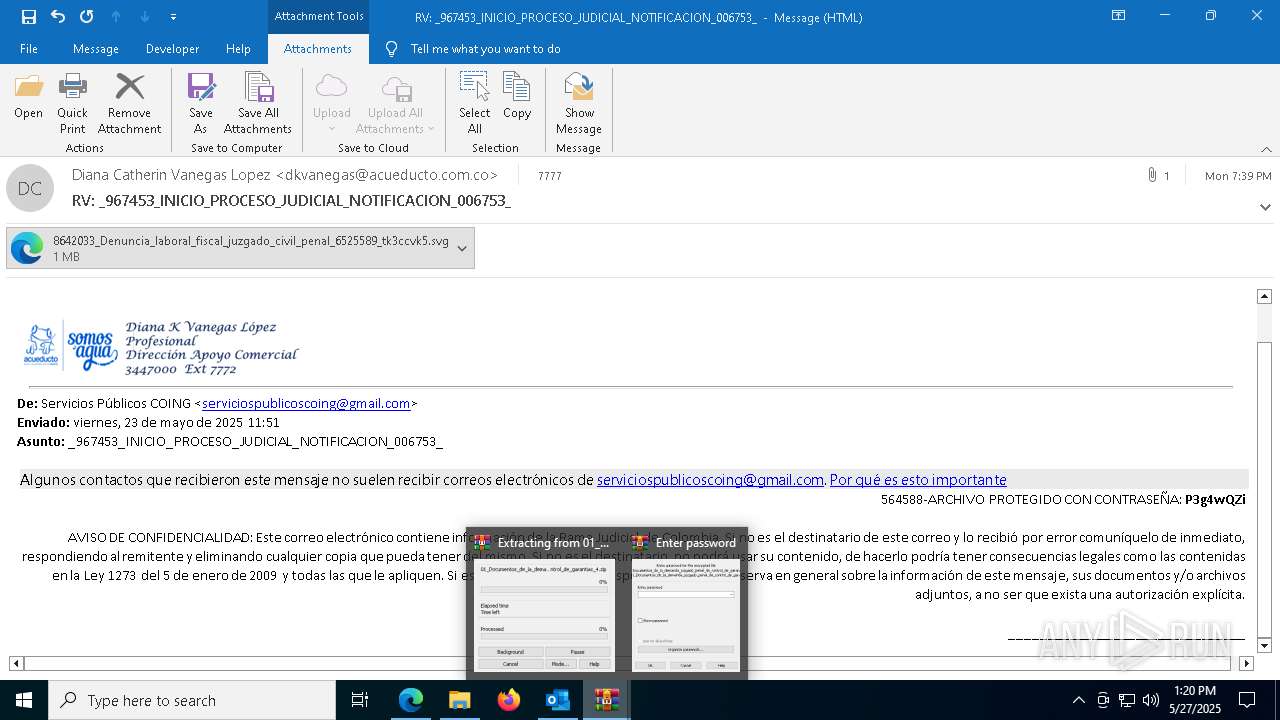Open Microsoft Edge from the taskbar

411,700
